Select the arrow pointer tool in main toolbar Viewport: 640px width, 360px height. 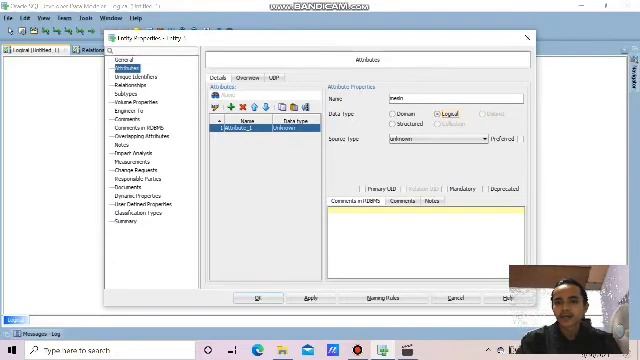coord(11,31)
